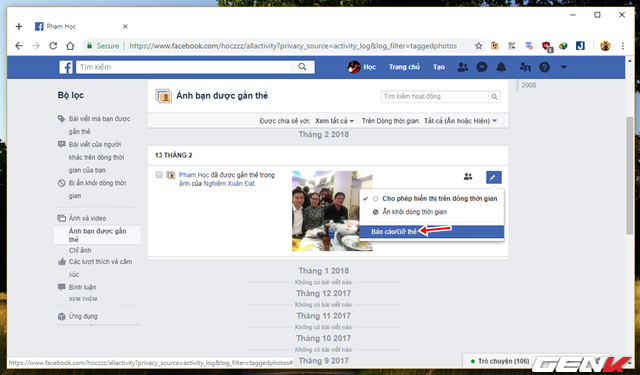640x375 pixels.
Task: Click the Tháng 10 2017 heading
Action: [324, 338]
